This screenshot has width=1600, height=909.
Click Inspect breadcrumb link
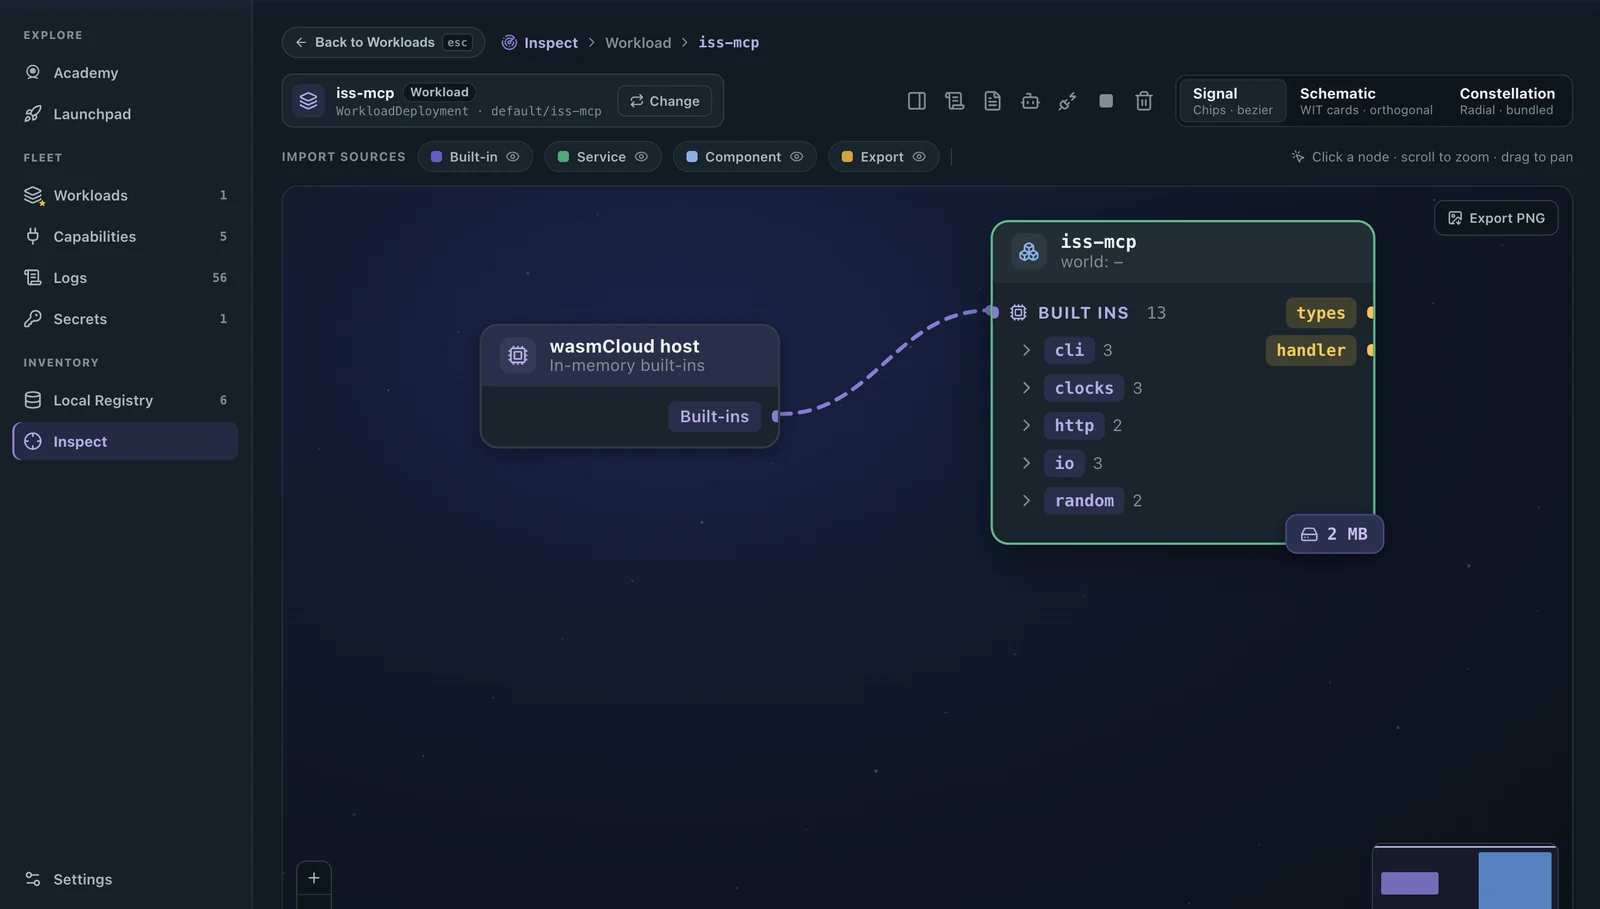[540, 43]
